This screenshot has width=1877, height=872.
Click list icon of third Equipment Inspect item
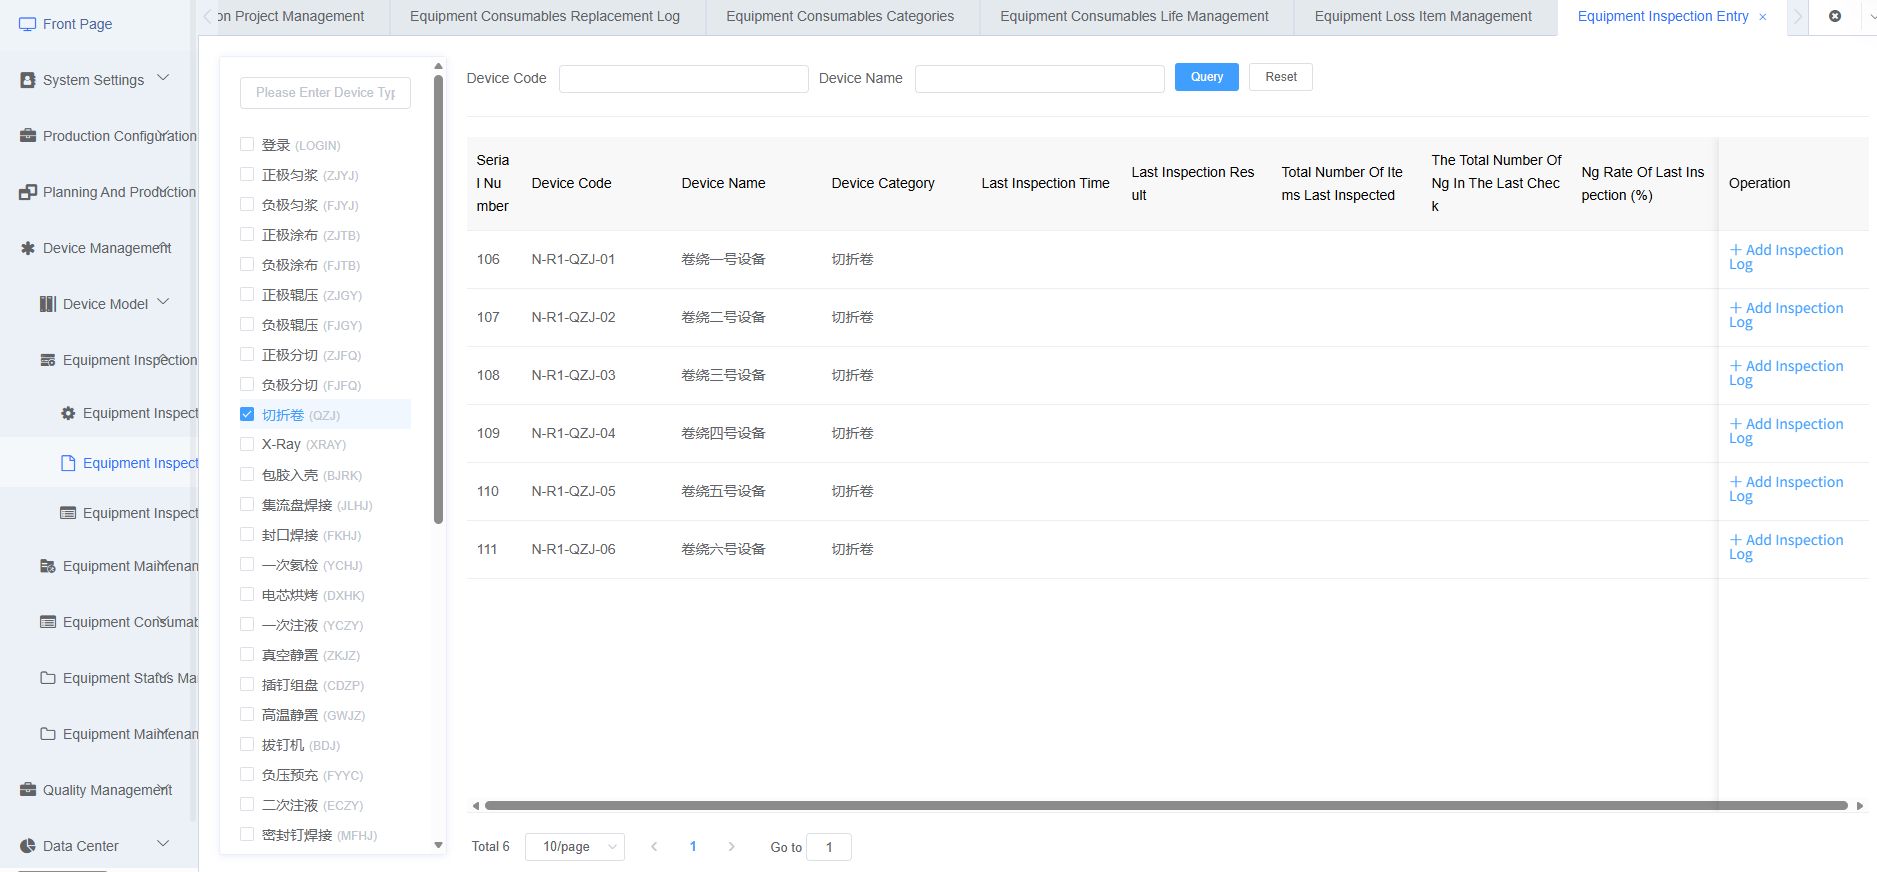tap(68, 513)
